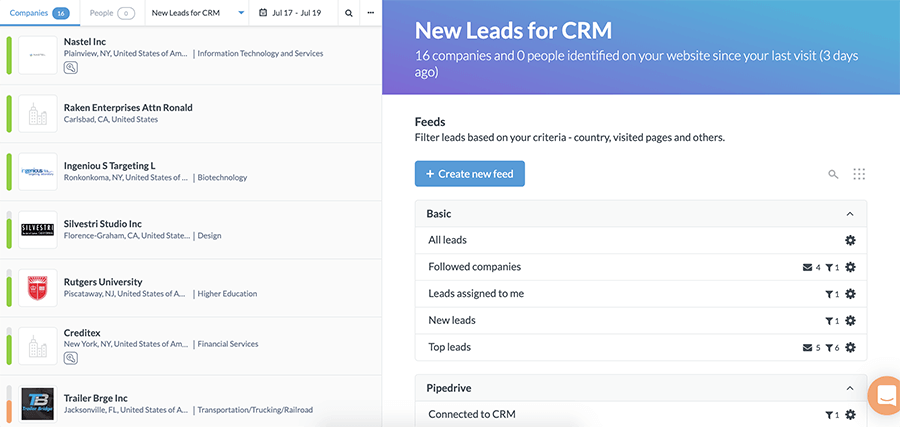This screenshot has width=900, height=427.
Task: Switch to the People tab
Action: 112,13
